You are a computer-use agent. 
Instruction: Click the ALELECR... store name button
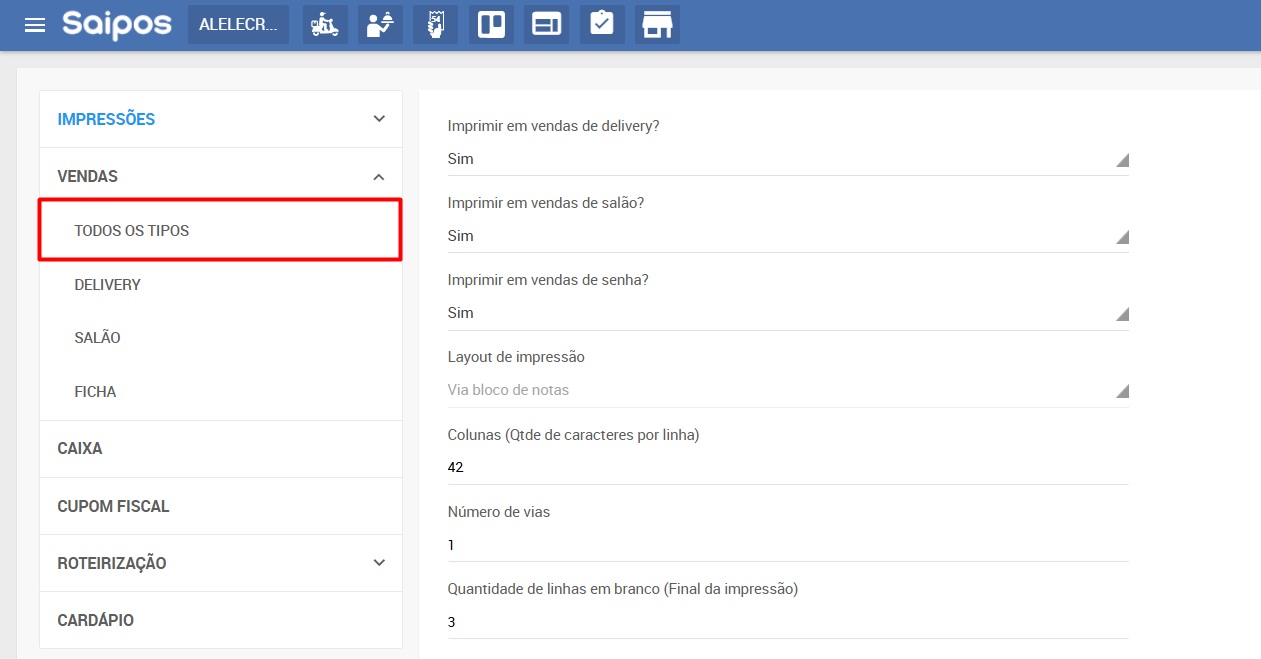point(238,25)
